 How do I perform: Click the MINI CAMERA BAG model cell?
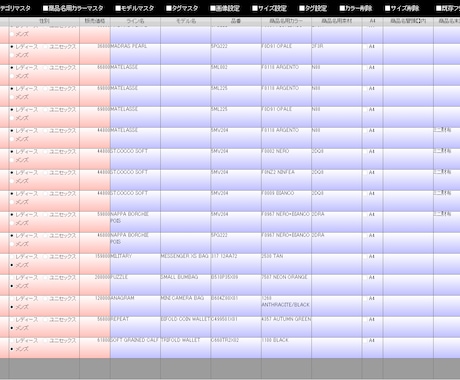(x=185, y=306)
